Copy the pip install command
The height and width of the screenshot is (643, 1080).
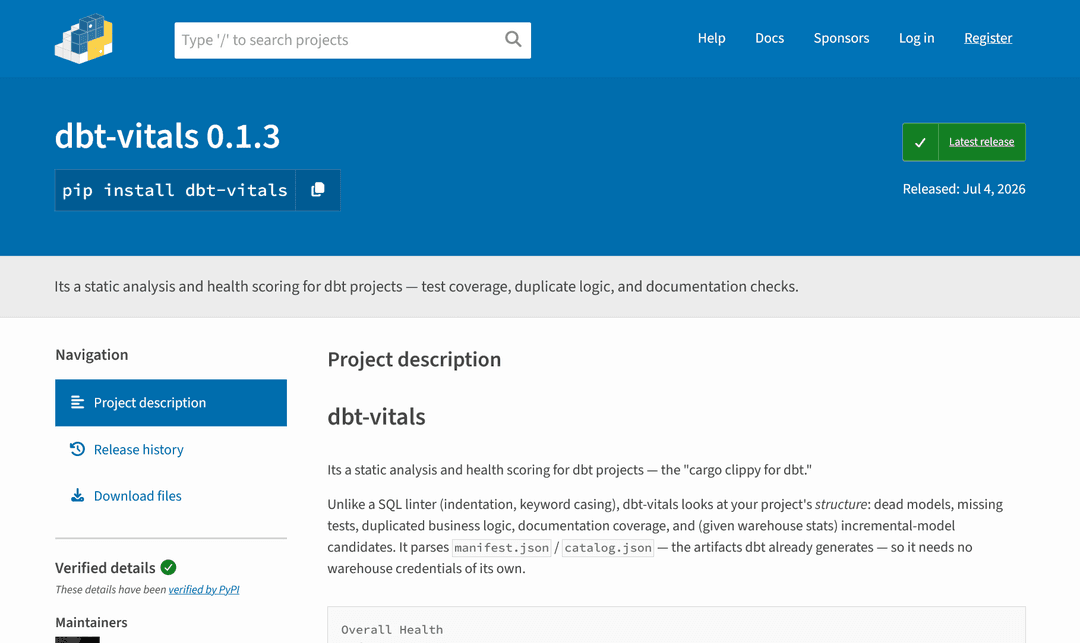coord(318,190)
